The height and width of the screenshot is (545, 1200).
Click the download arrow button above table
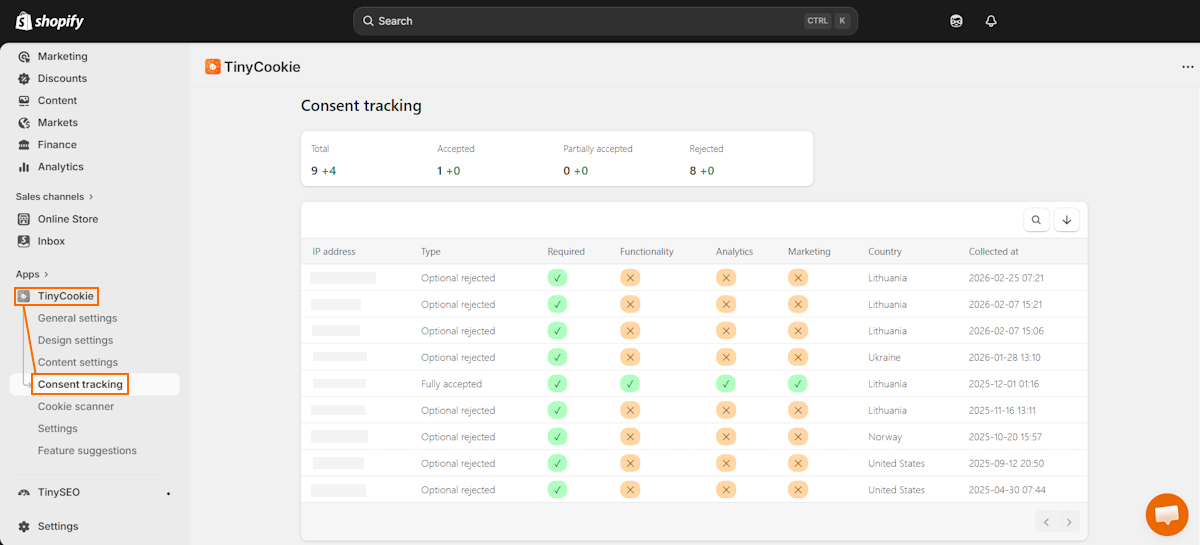click(x=1067, y=220)
